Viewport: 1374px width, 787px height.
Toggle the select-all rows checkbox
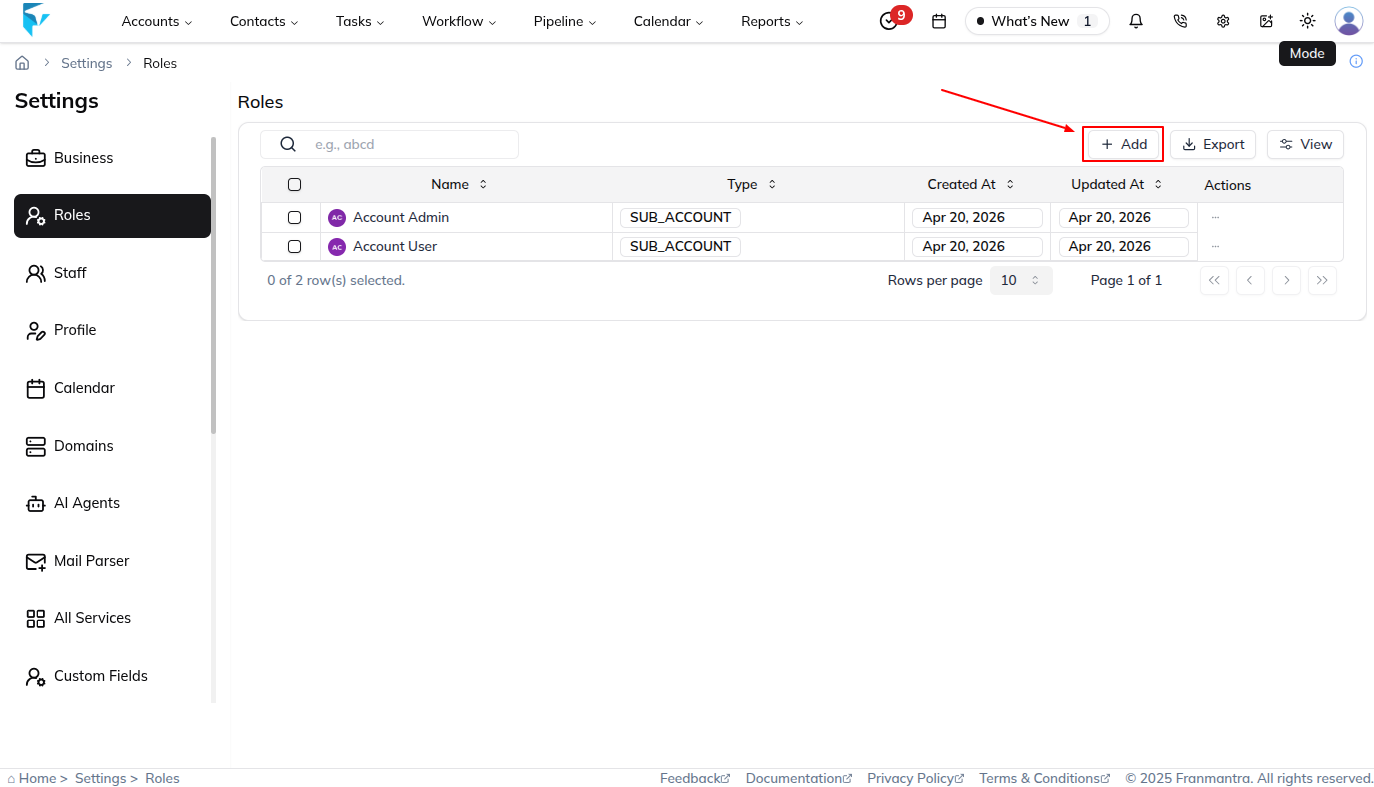click(294, 185)
